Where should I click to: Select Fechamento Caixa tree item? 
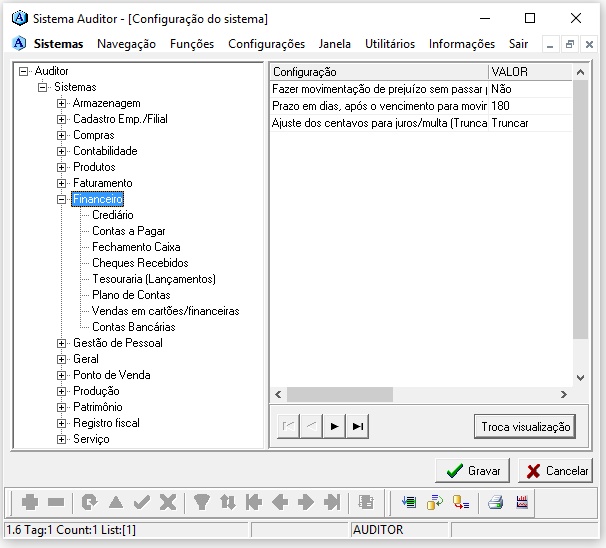[x=136, y=247]
